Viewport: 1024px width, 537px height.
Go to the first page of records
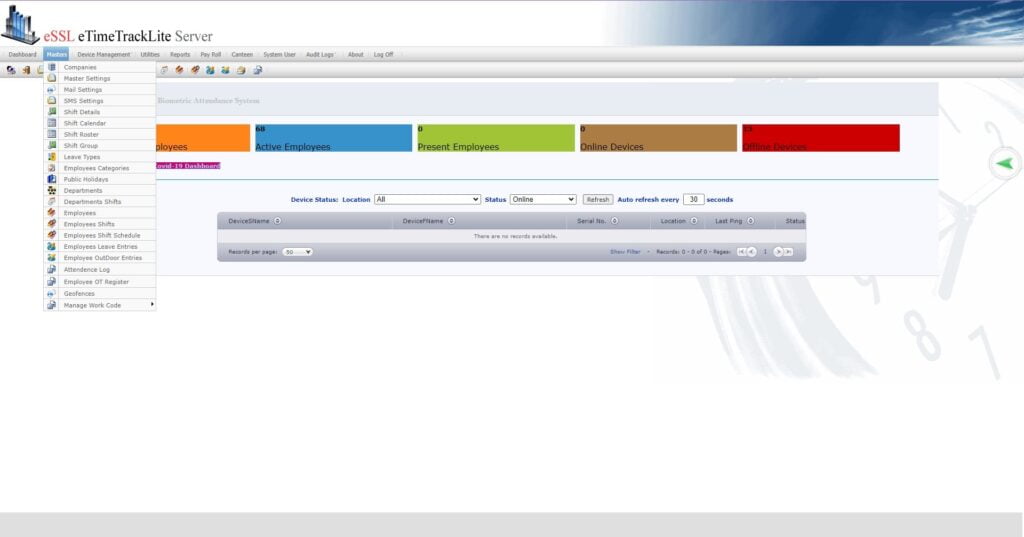click(x=741, y=252)
